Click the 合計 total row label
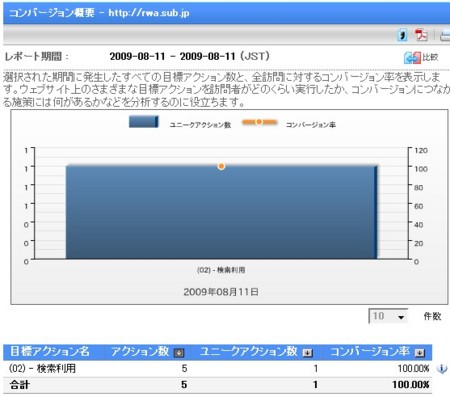 19,385
